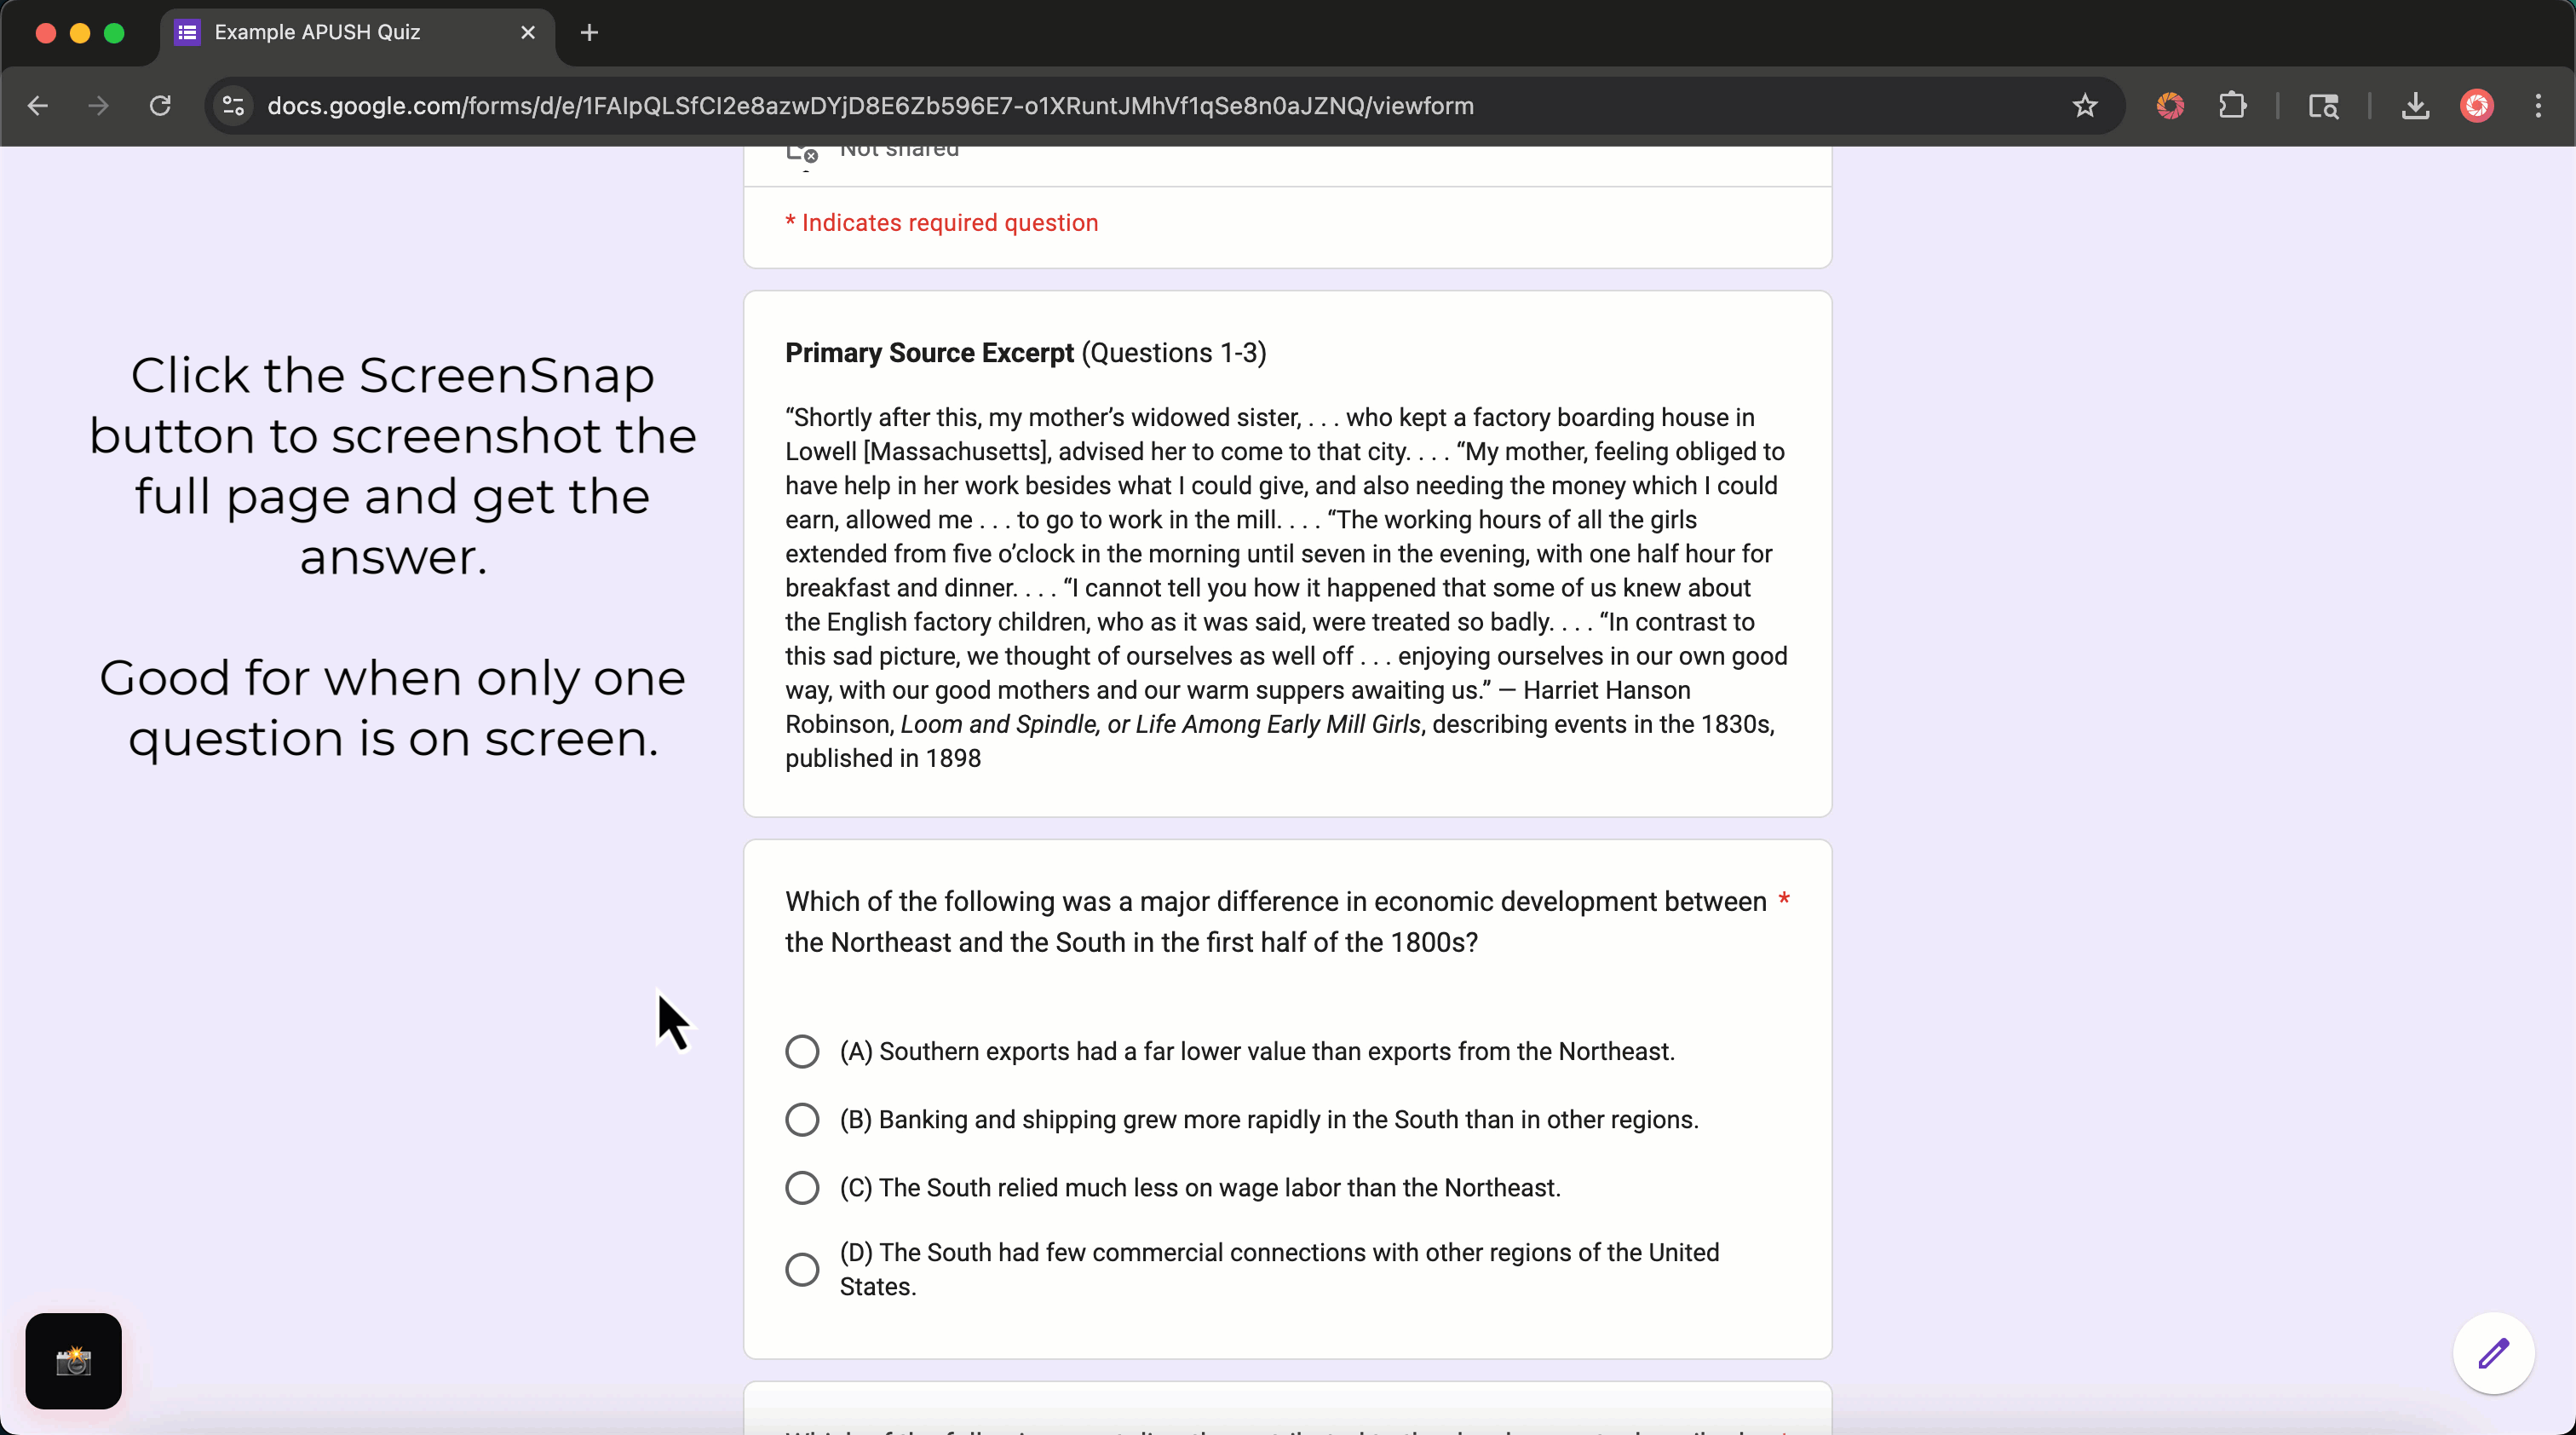The height and width of the screenshot is (1435, 2576).
Task: Open the Chrome profile avatar
Action: pyautogui.click(x=2477, y=106)
